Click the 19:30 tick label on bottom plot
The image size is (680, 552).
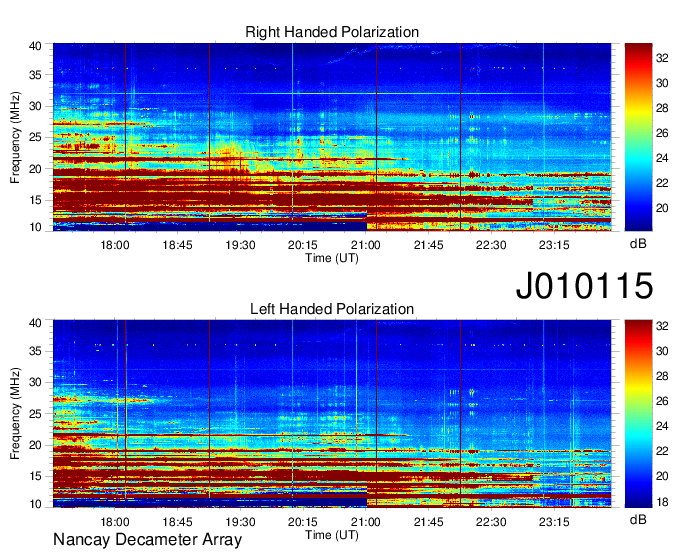coord(240,522)
